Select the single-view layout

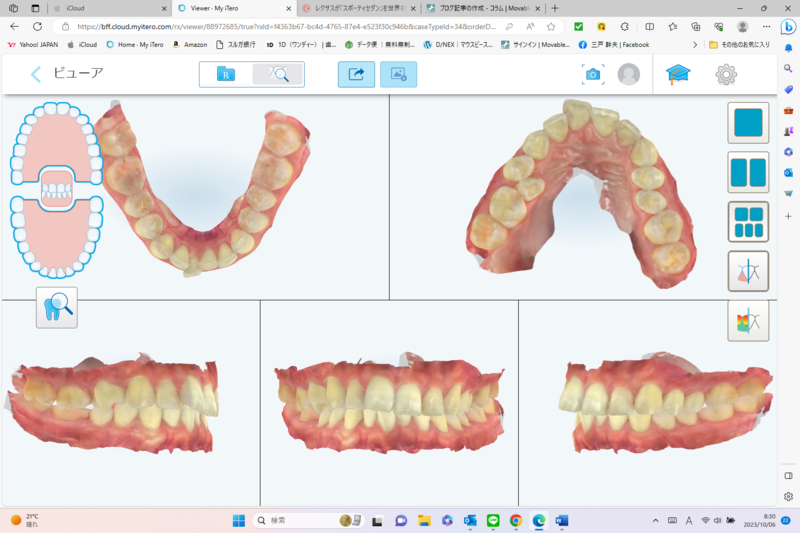click(x=748, y=123)
